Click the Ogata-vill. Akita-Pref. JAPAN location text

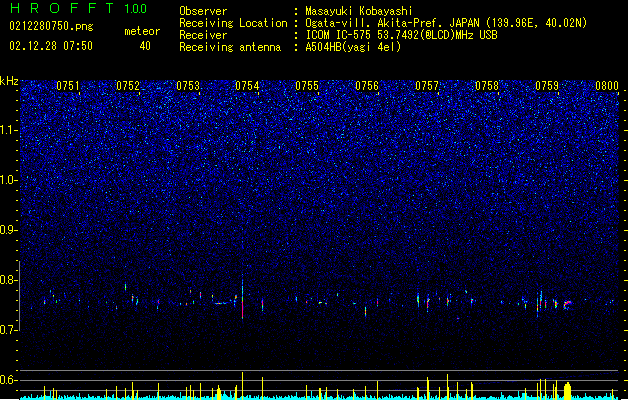point(446,23)
